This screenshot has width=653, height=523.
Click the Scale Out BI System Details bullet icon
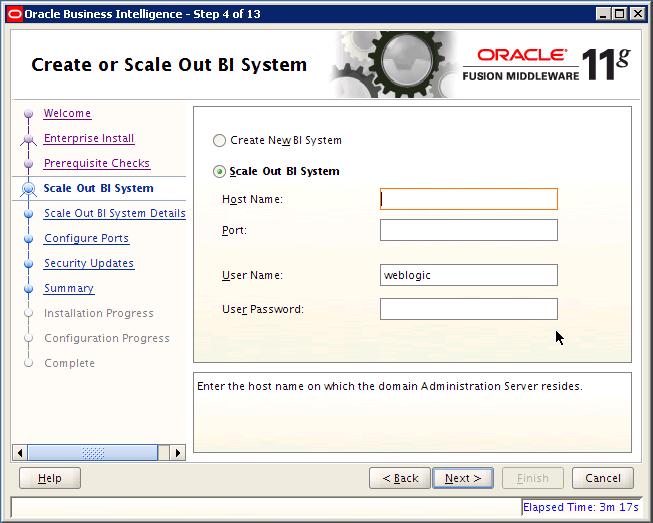28,214
